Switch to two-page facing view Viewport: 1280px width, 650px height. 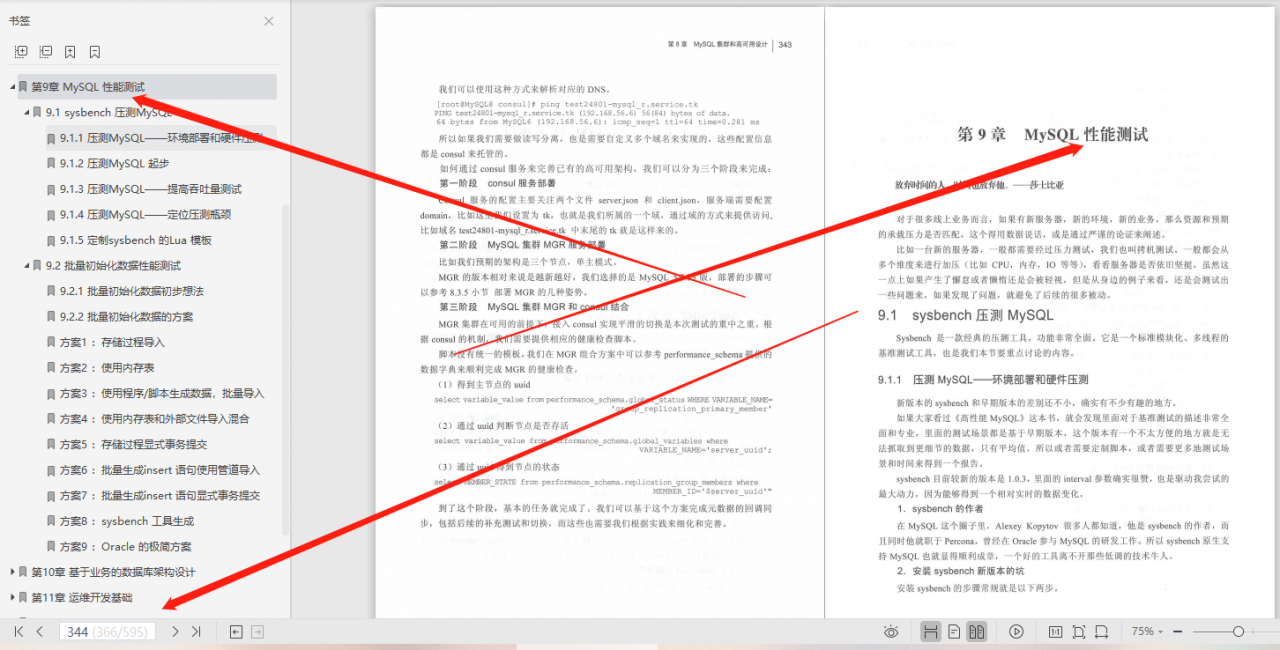[x=977, y=631]
